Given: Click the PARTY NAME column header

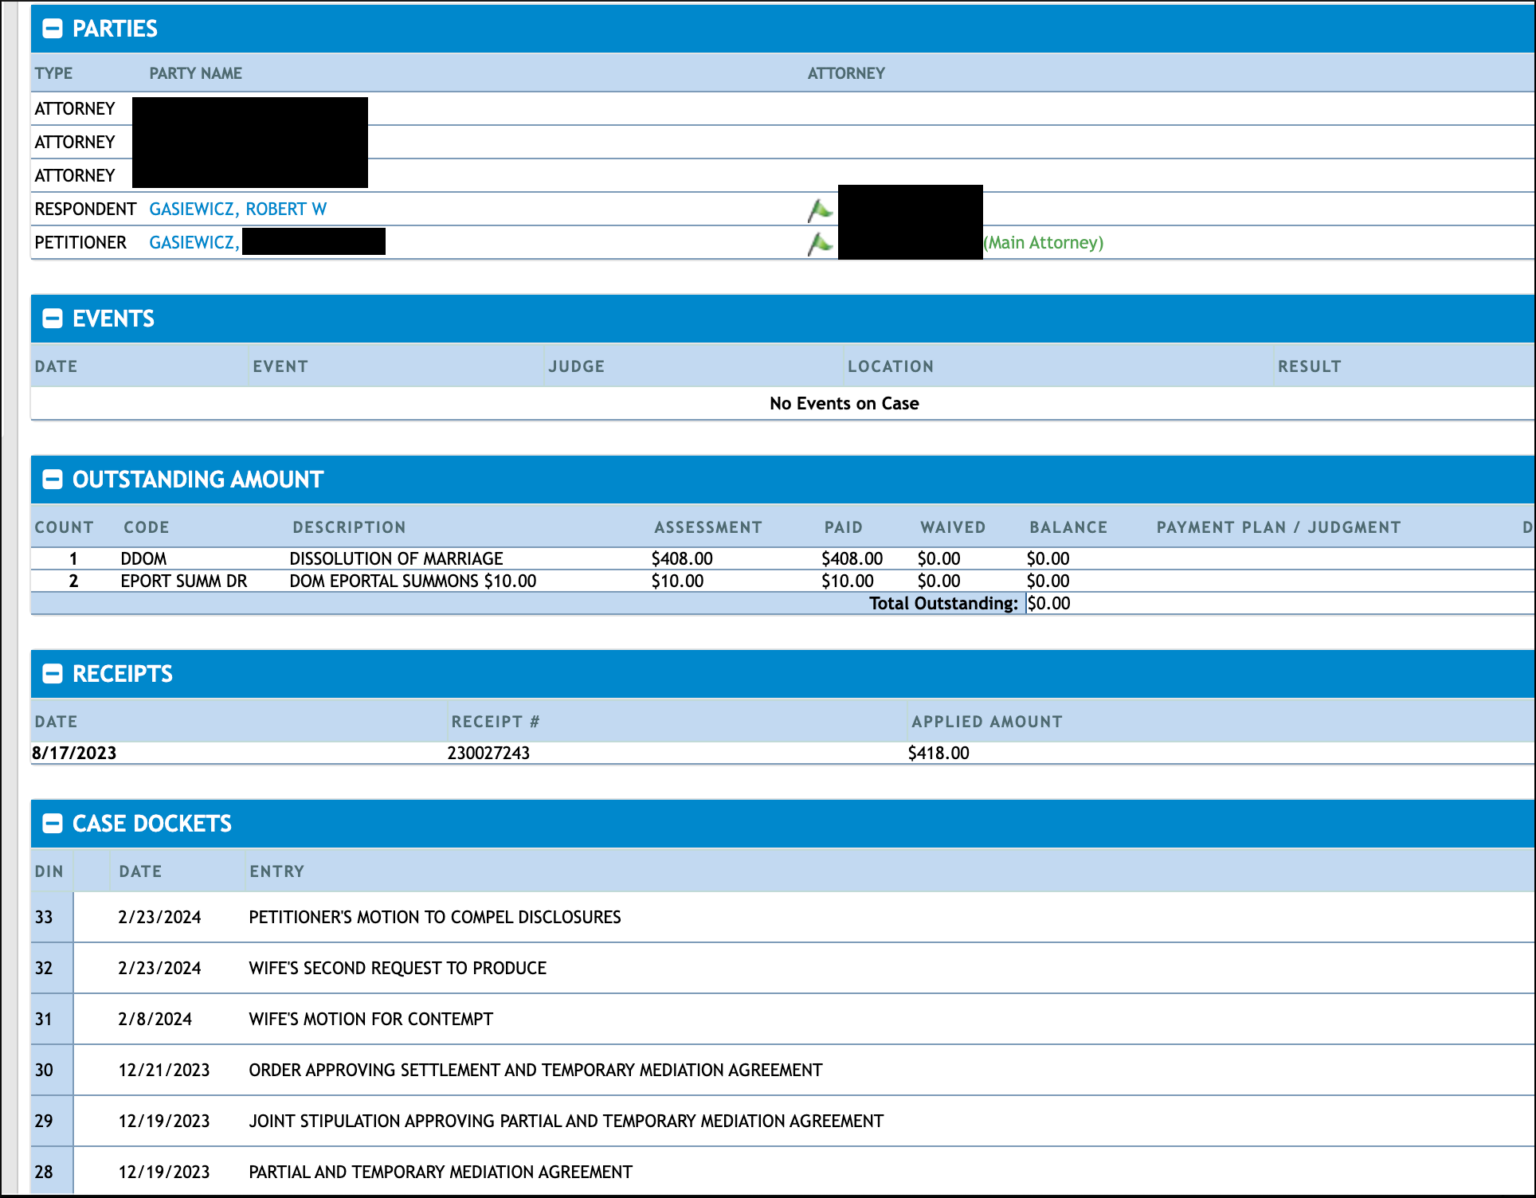Looking at the screenshot, I should [x=195, y=73].
